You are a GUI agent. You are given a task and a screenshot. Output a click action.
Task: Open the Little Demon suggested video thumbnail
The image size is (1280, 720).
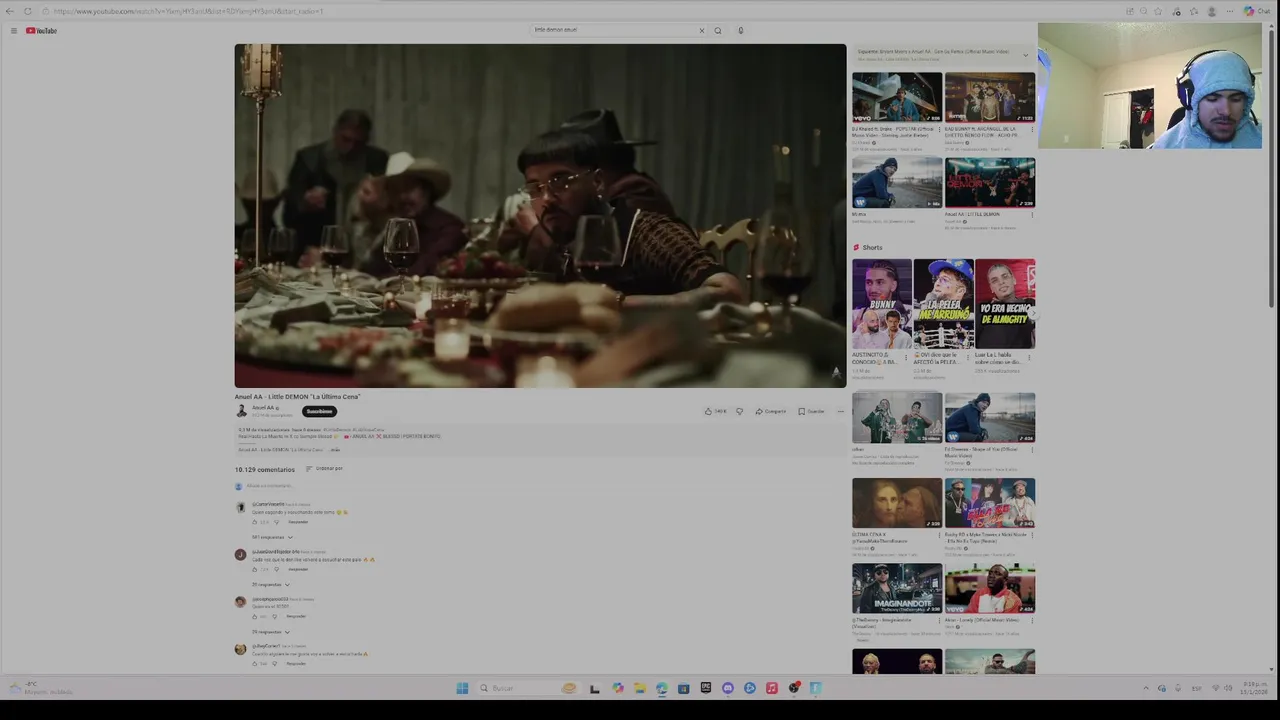[990, 183]
